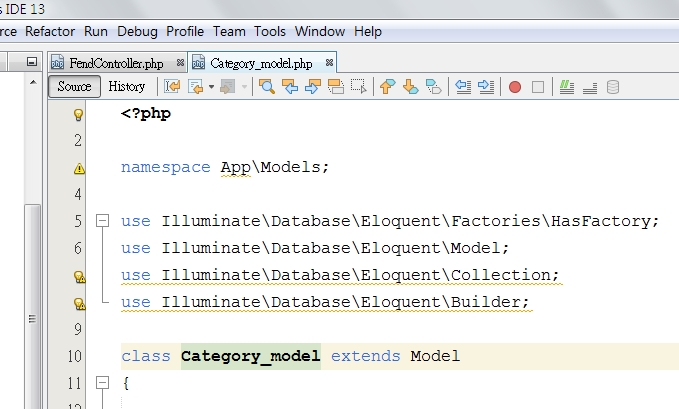This screenshot has width=679, height=409.
Task: Open the Tools menu
Action: coord(270,32)
